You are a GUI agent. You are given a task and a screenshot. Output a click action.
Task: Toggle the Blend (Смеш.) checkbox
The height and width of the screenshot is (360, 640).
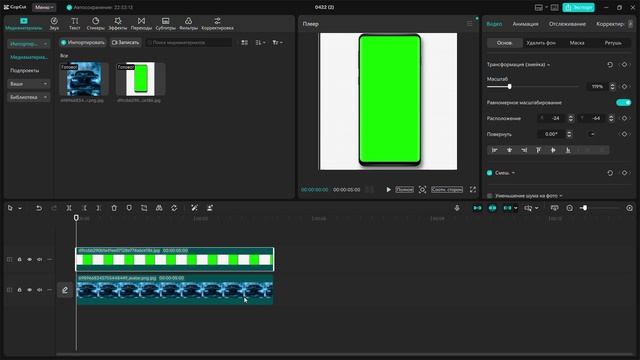(489, 173)
